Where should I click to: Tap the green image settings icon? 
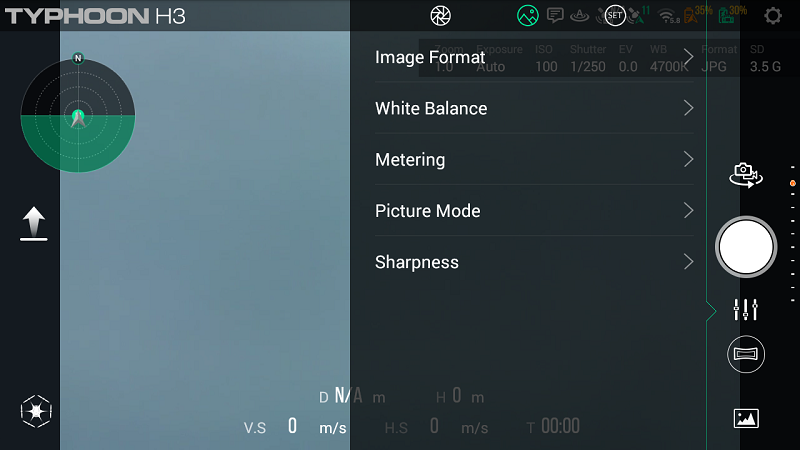tap(528, 16)
